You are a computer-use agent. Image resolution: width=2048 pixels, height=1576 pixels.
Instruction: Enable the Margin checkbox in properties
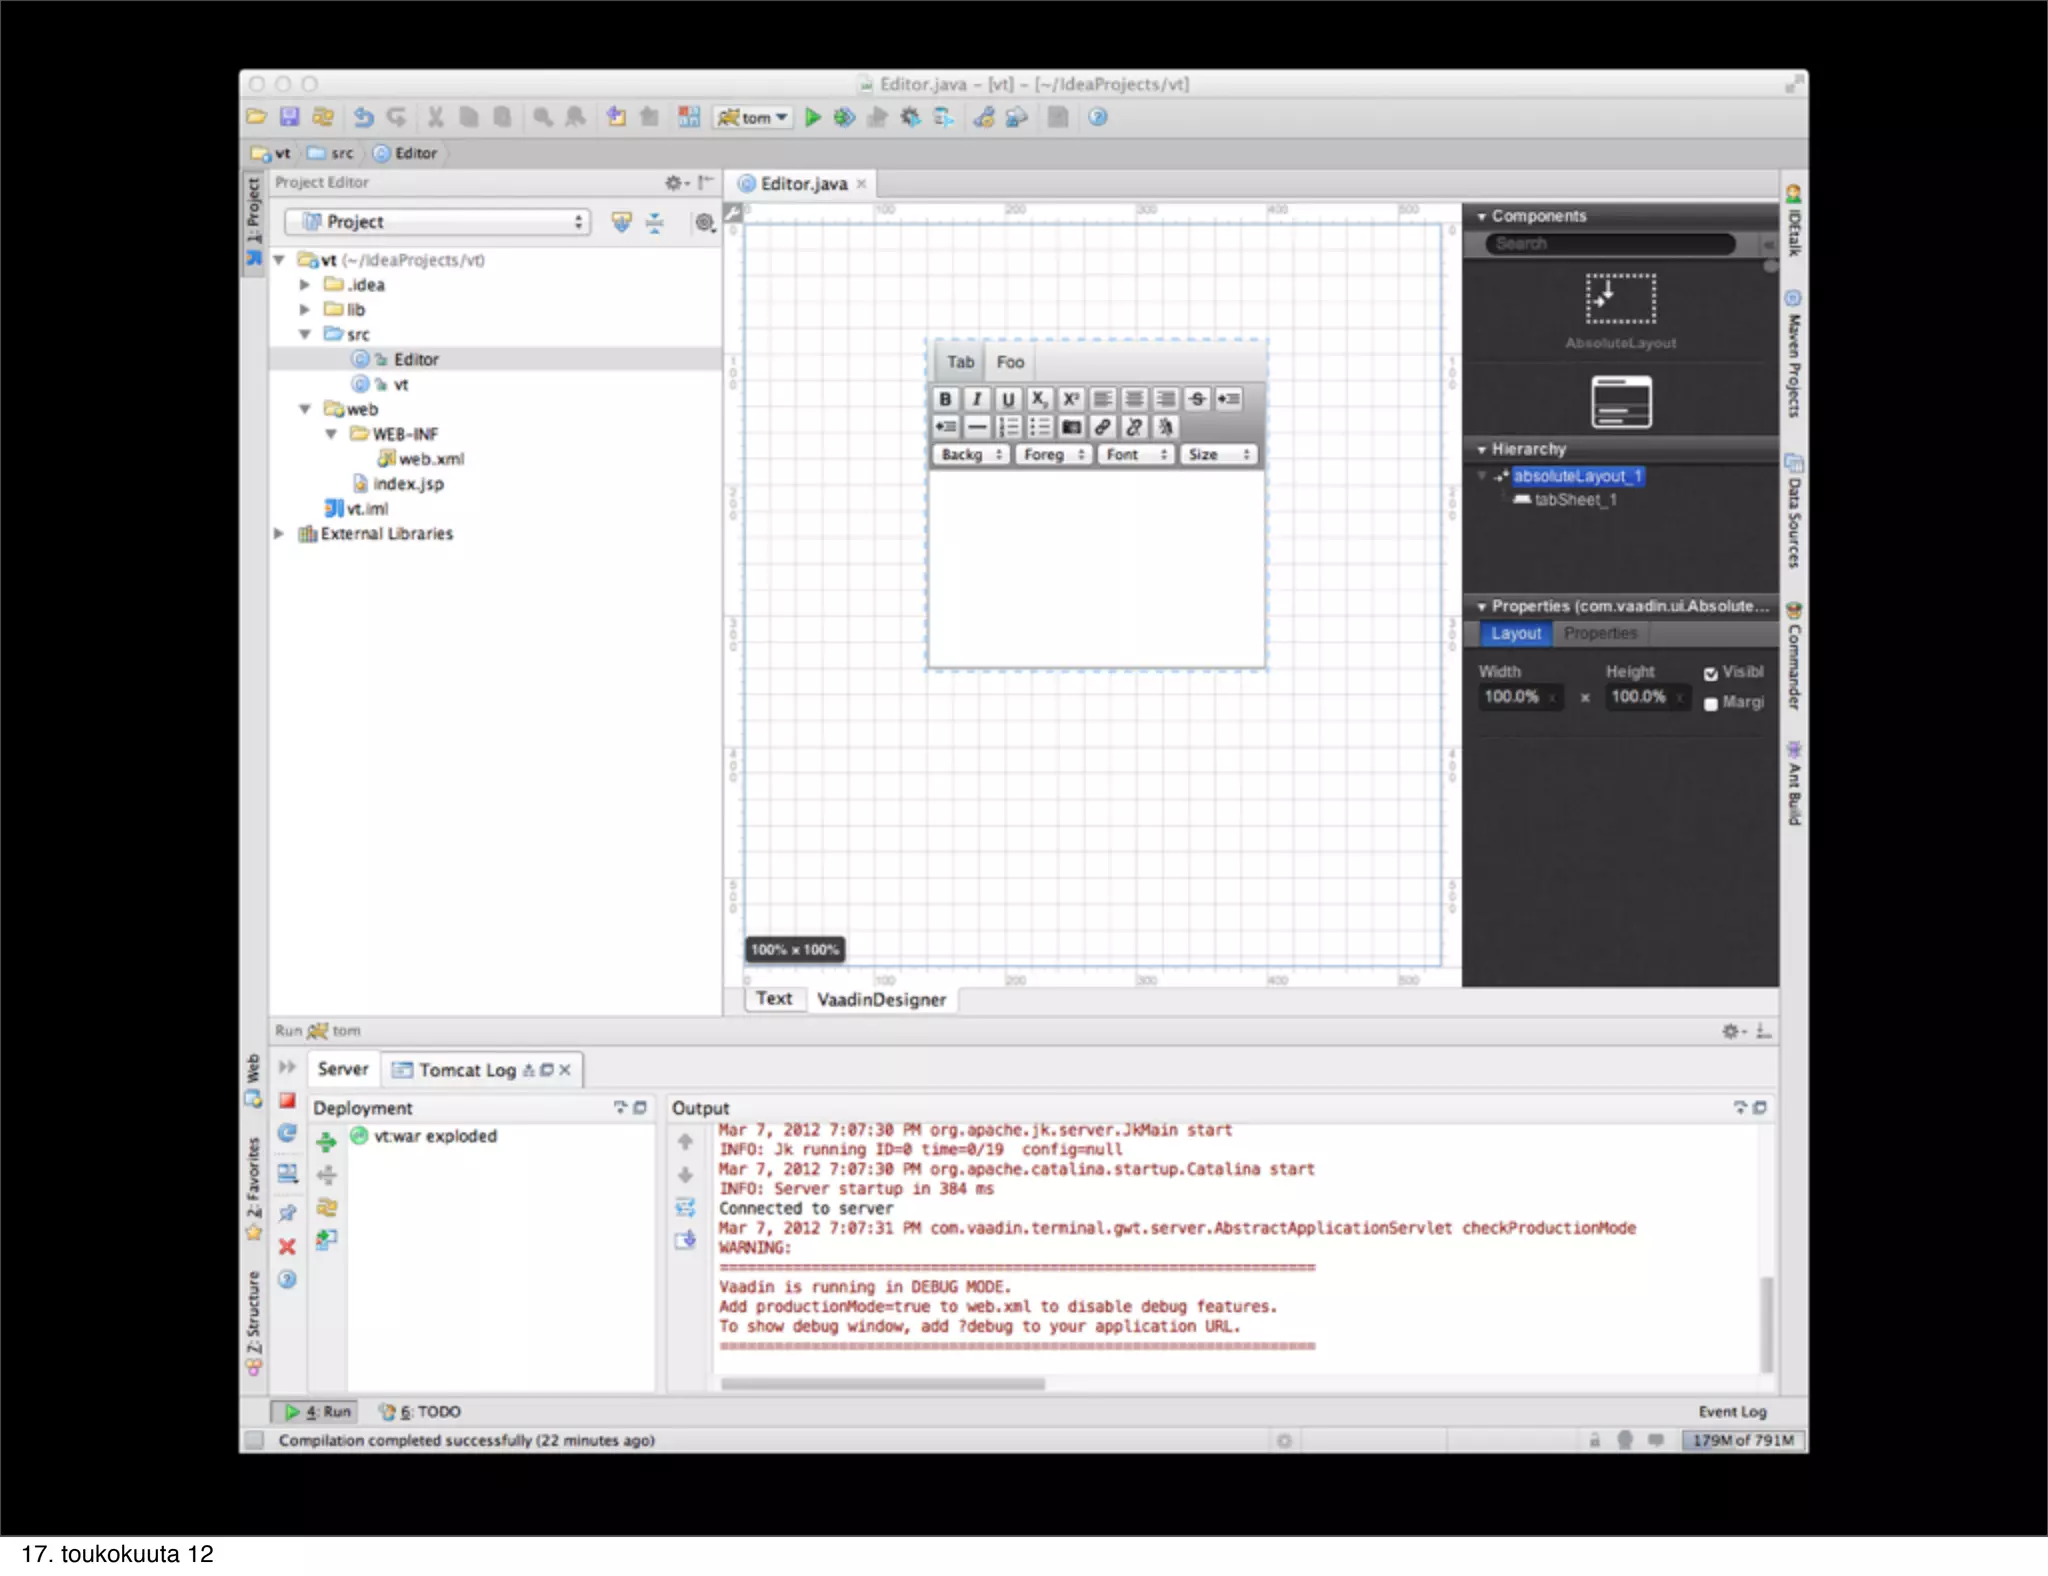[x=1710, y=704]
